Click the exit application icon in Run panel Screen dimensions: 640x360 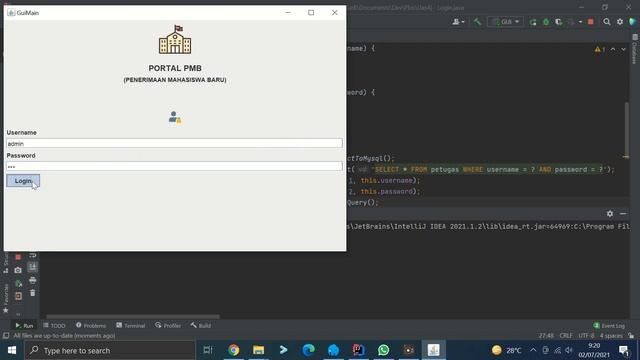[18, 296]
